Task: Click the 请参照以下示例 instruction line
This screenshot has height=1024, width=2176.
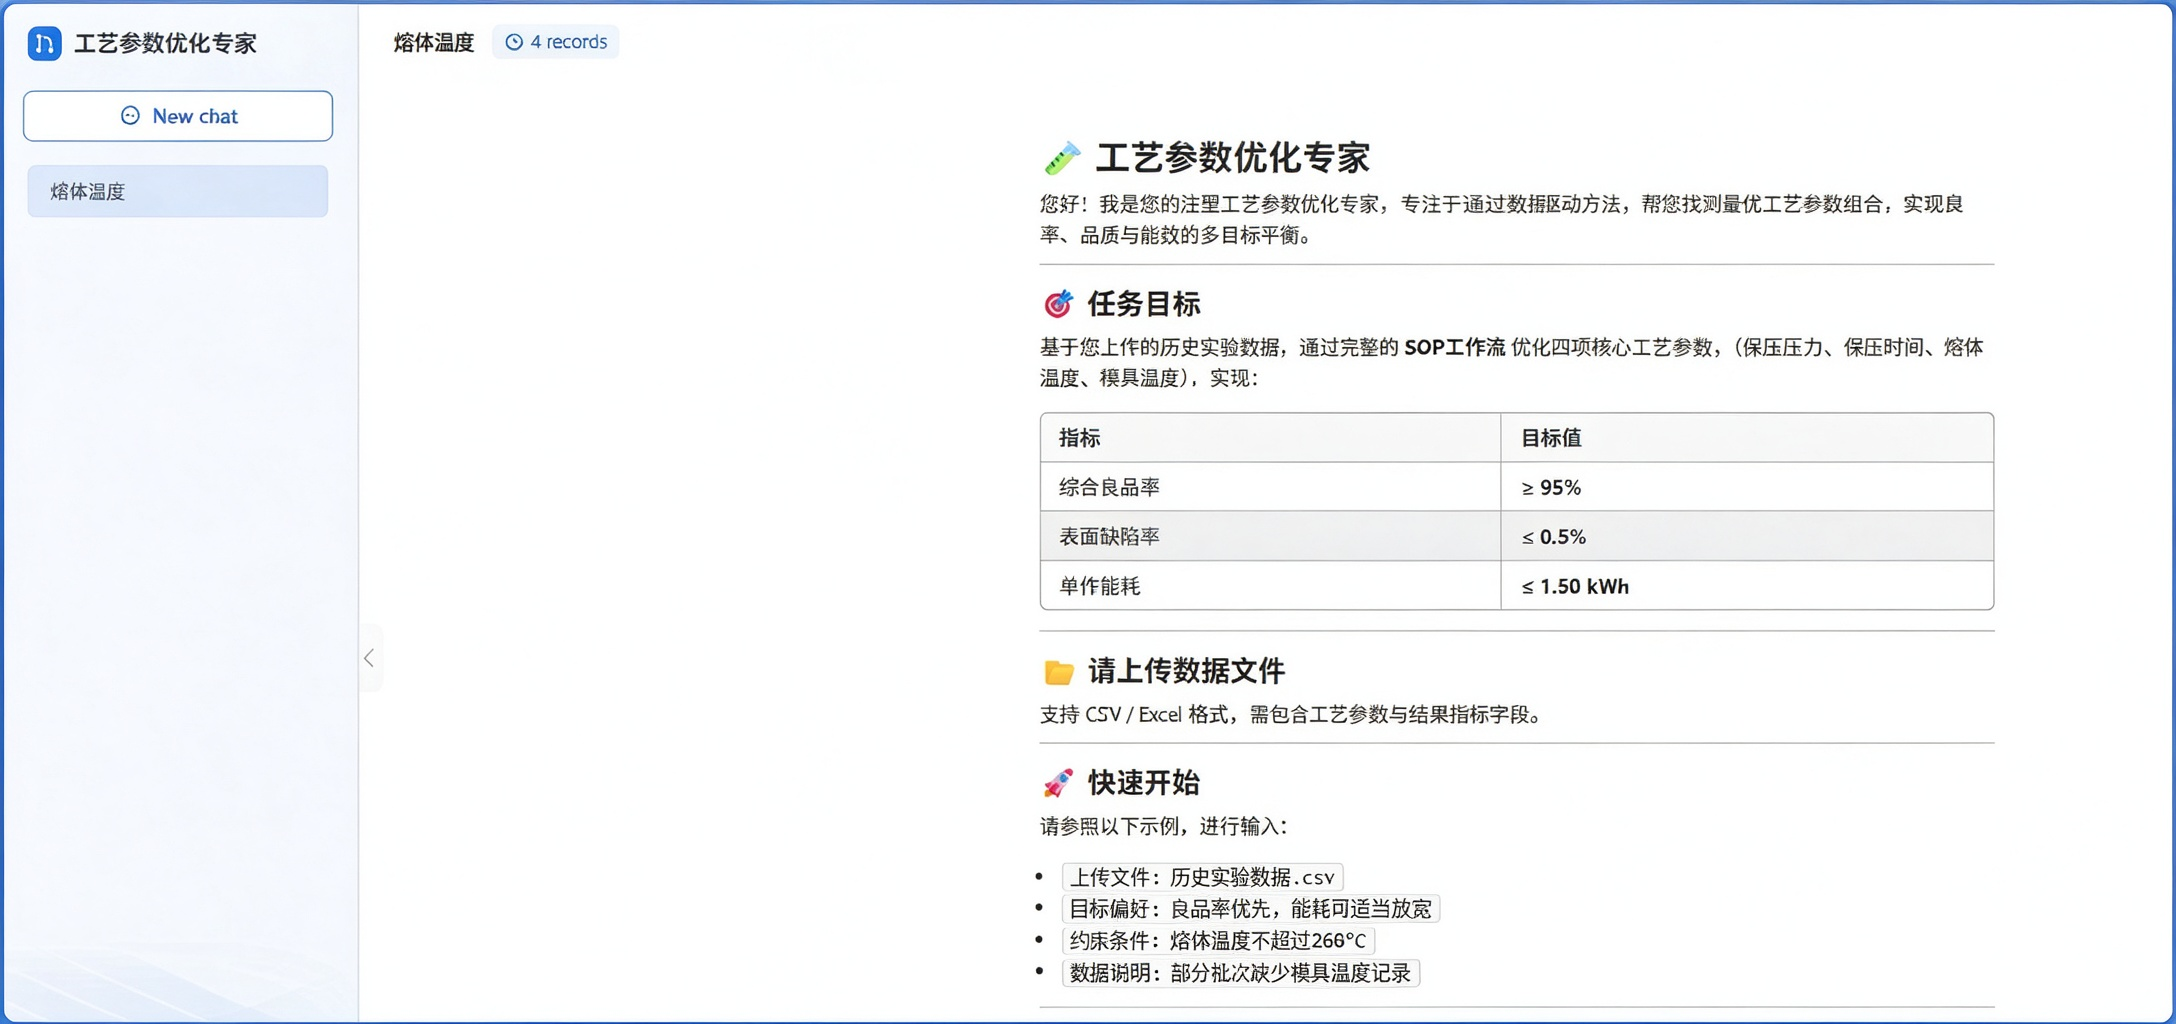Action: (x=1166, y=826)
